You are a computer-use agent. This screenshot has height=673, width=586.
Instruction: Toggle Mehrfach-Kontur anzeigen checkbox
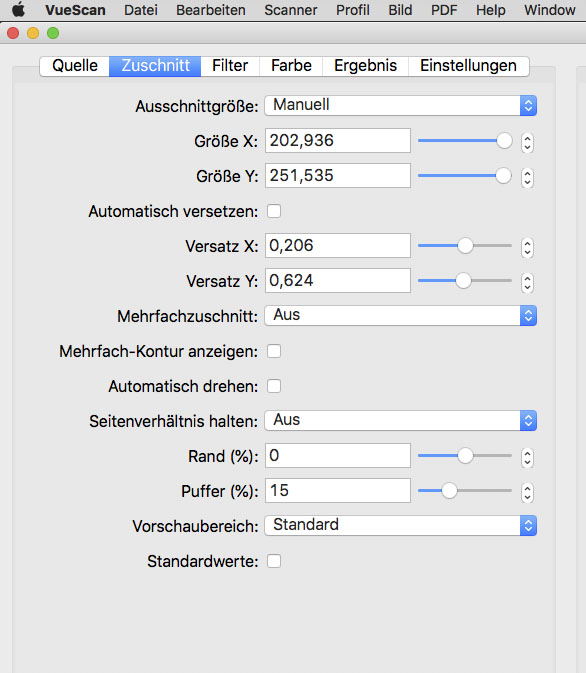[274, 351]
